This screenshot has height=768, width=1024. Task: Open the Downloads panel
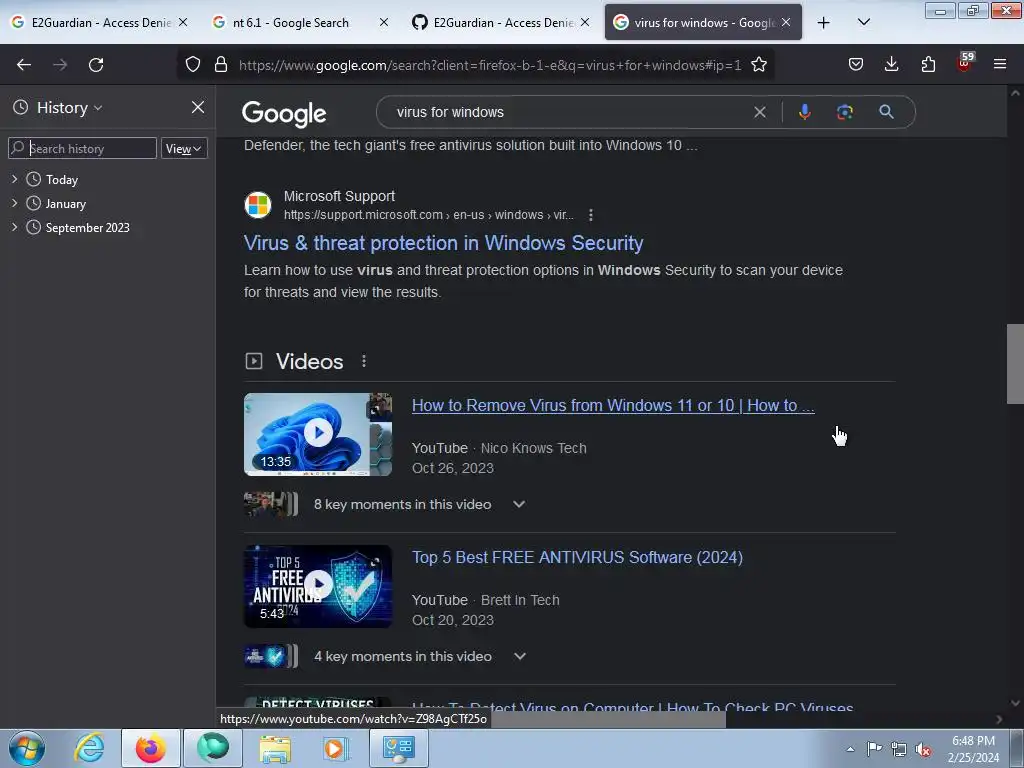(891, 65)
